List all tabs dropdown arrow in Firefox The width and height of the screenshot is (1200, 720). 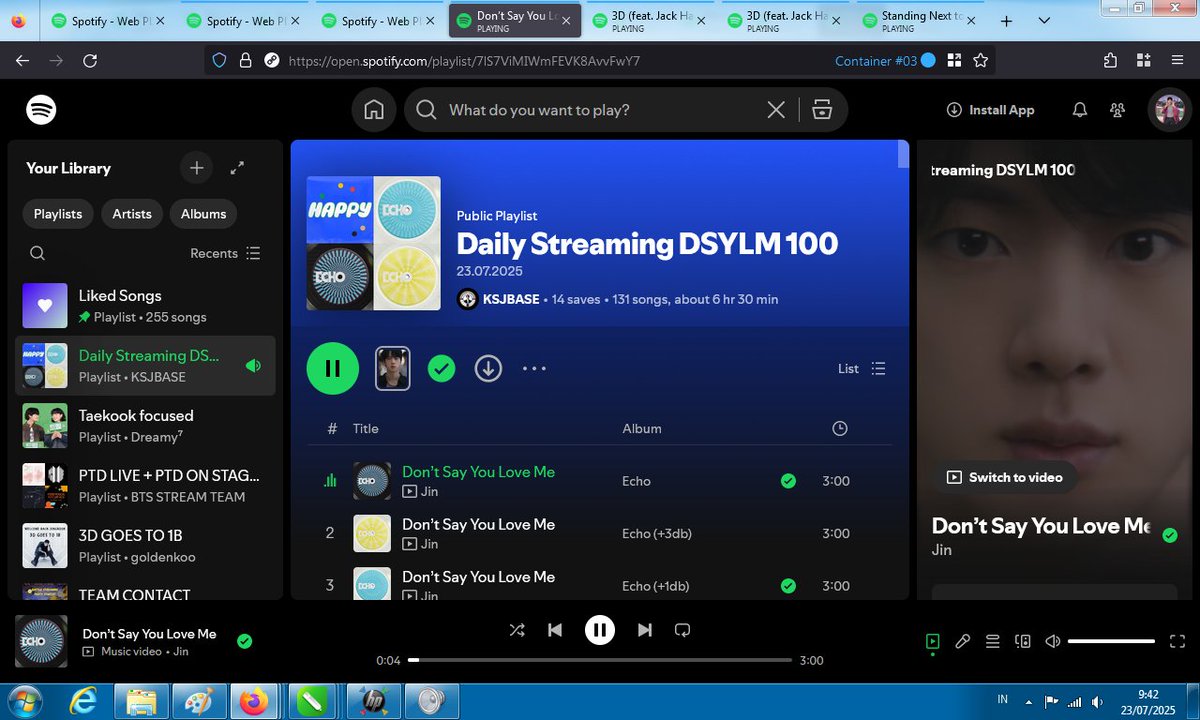point(1045,21)
